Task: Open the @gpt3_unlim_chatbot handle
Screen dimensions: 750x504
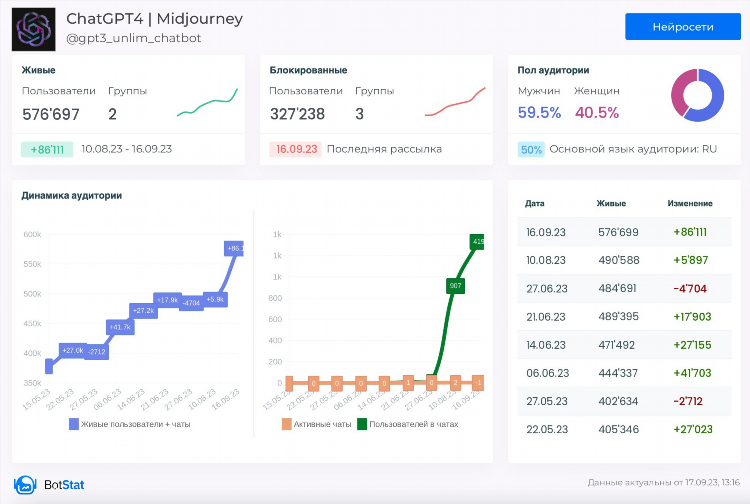Action: (x=133, y=38)
